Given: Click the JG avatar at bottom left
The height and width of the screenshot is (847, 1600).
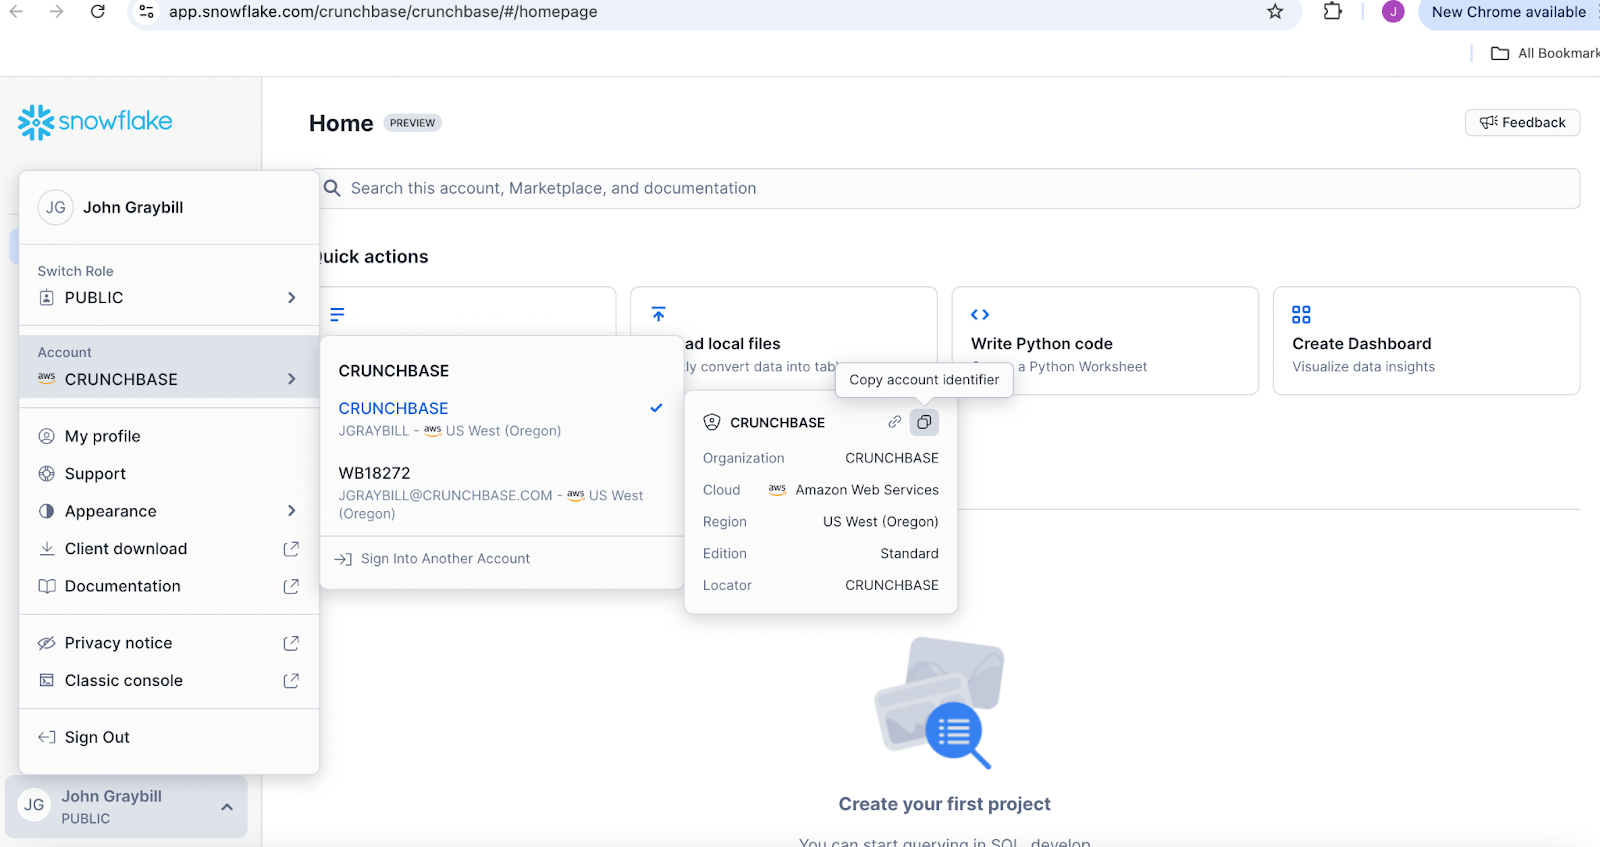Looking at the screenshot, I should point(34,805).
